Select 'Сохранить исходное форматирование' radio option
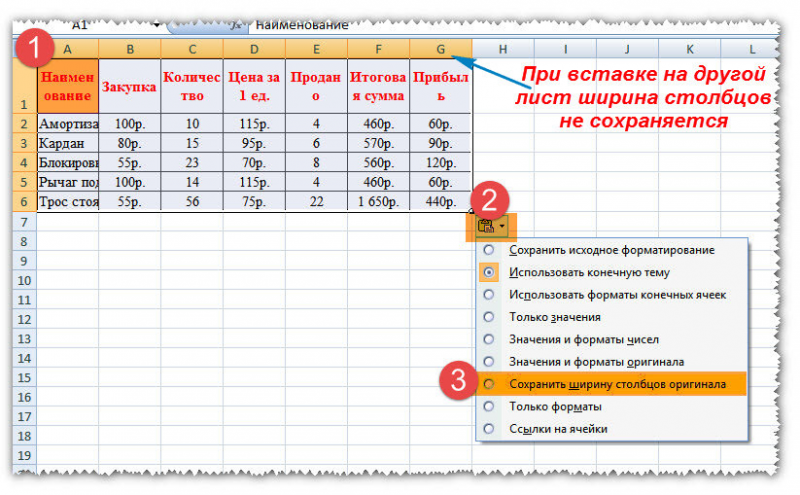This screenshot has height=495, width=800. click(612, 250)
